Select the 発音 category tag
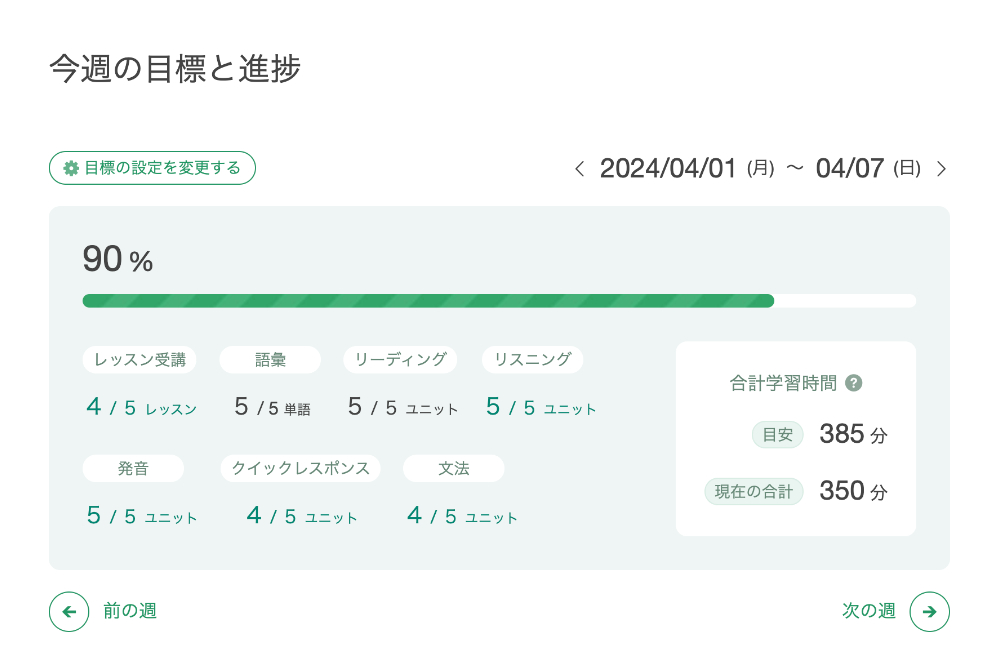This screenshot has height=668, width=1000. [133, 468]
